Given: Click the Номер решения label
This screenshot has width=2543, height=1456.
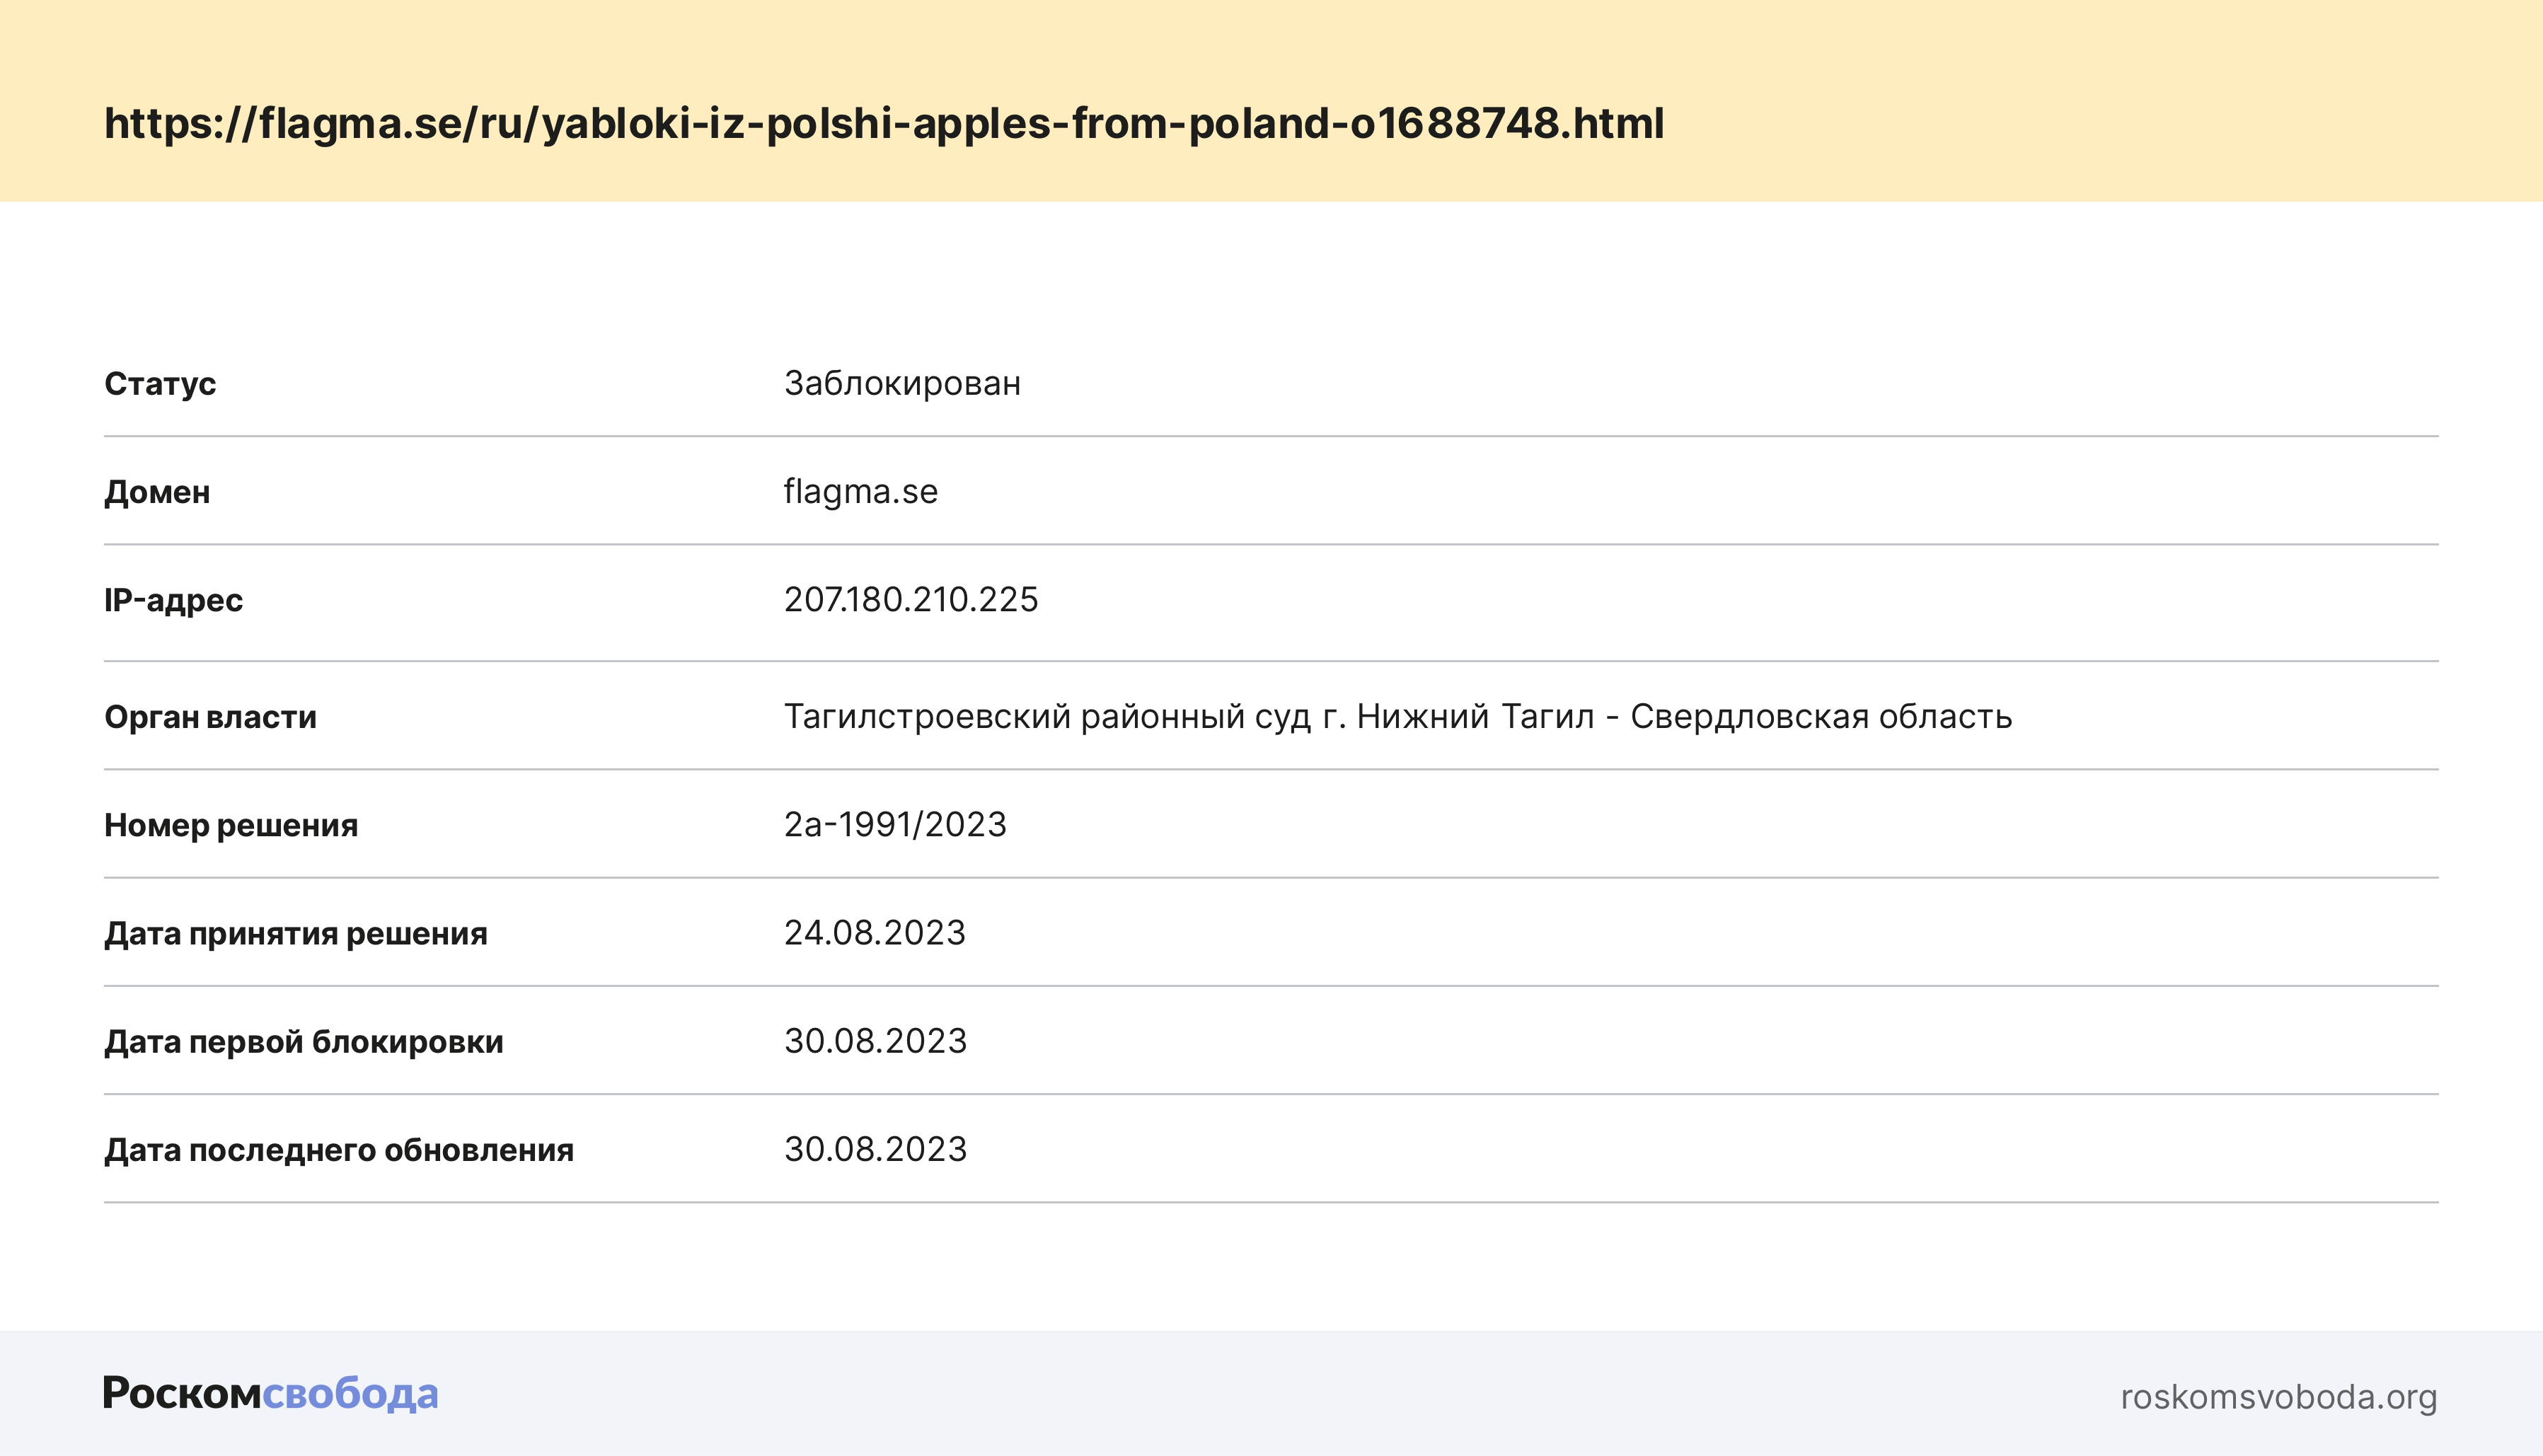Looking at the screenshot, I should pyautogui.click(x=231, y=825).
